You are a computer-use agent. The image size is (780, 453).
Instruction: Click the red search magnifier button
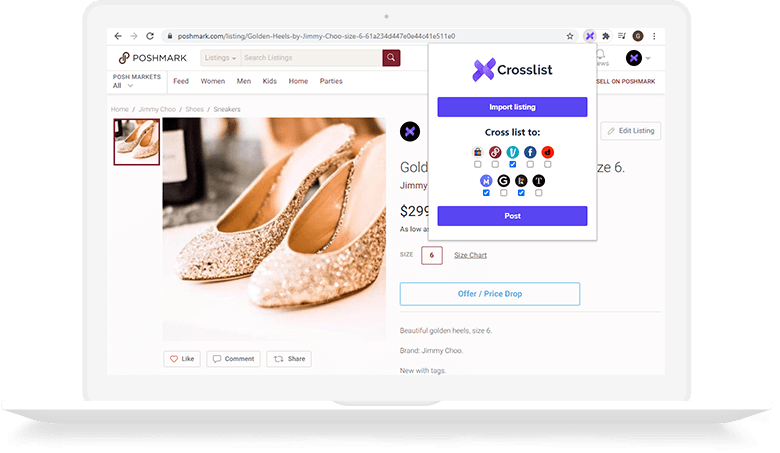coord(391,58)
